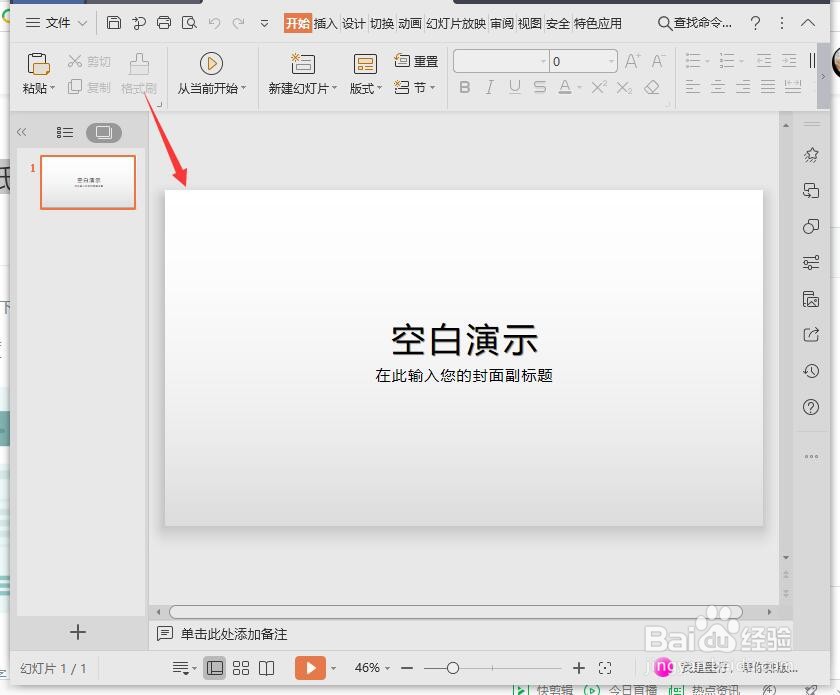Click the orange Play slideshow button

pos(310,668)
